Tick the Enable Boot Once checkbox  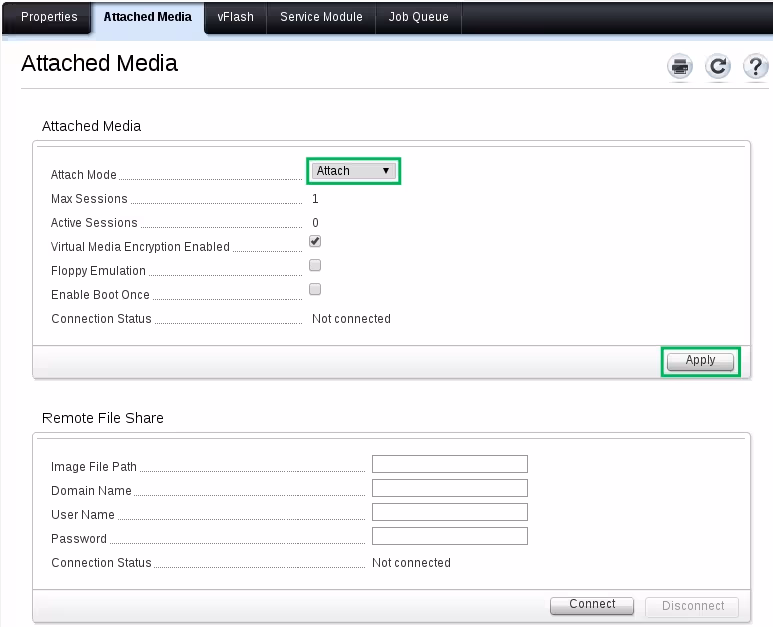click(x=315, y=289)
